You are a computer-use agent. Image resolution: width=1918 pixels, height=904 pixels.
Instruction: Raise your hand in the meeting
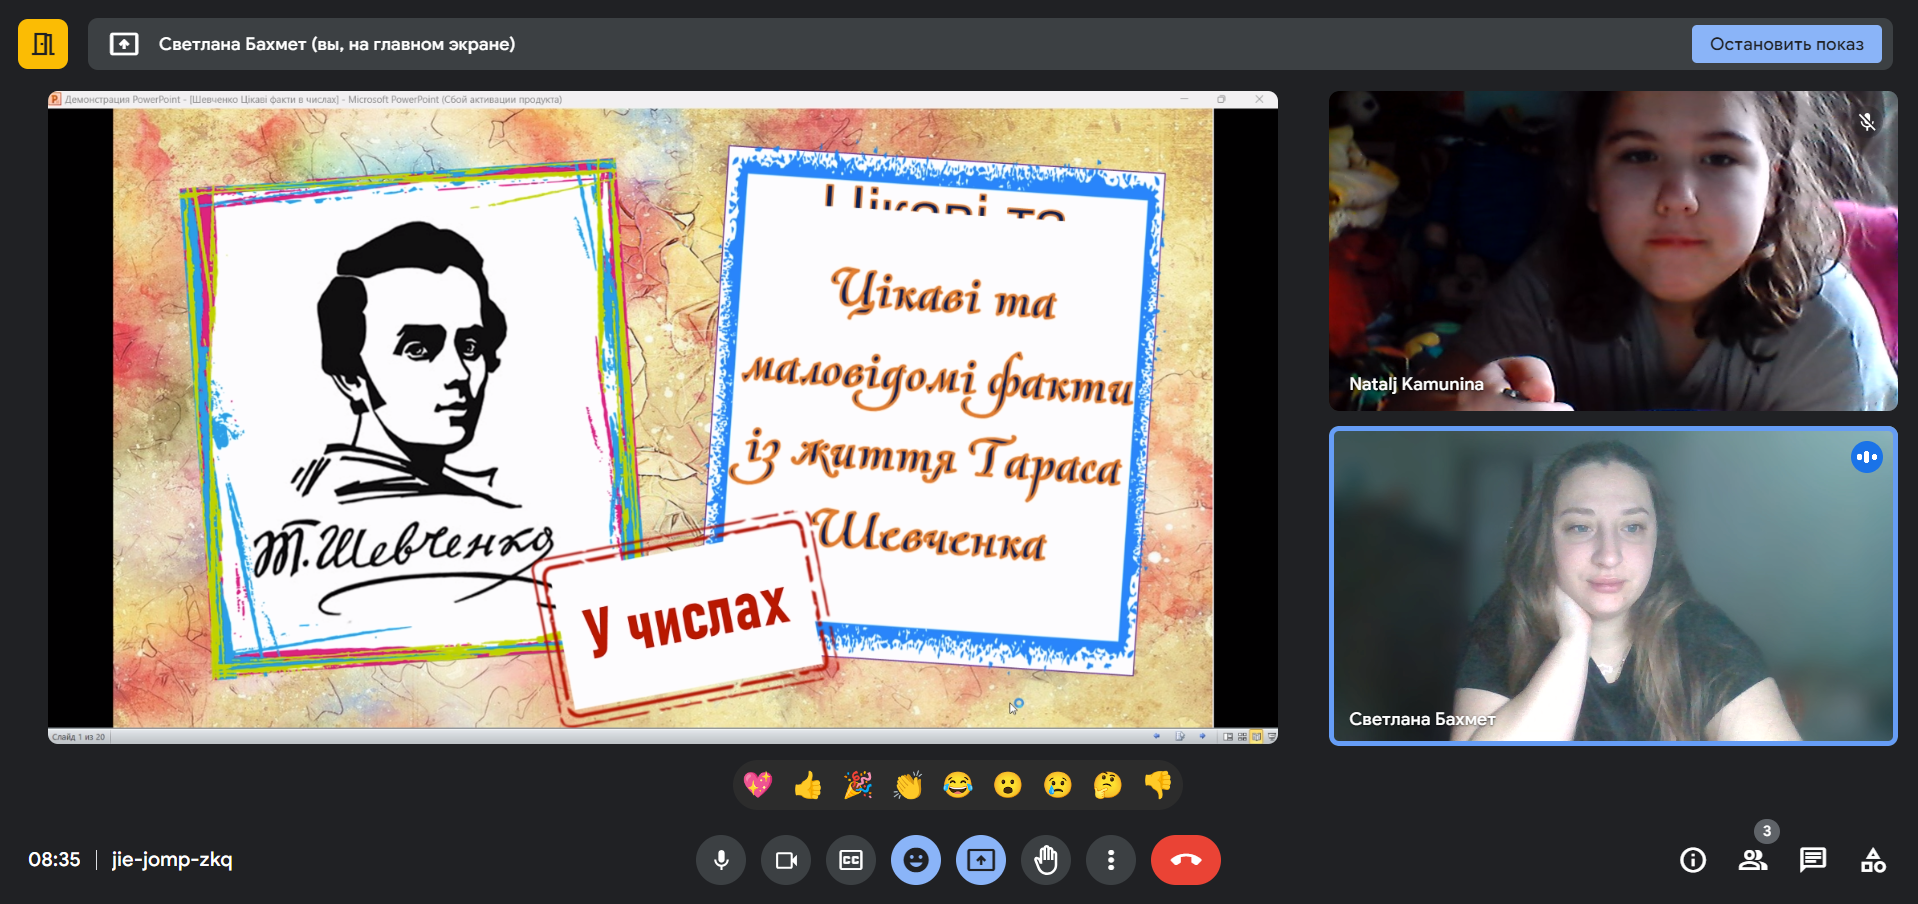(x=1046, y=860)
